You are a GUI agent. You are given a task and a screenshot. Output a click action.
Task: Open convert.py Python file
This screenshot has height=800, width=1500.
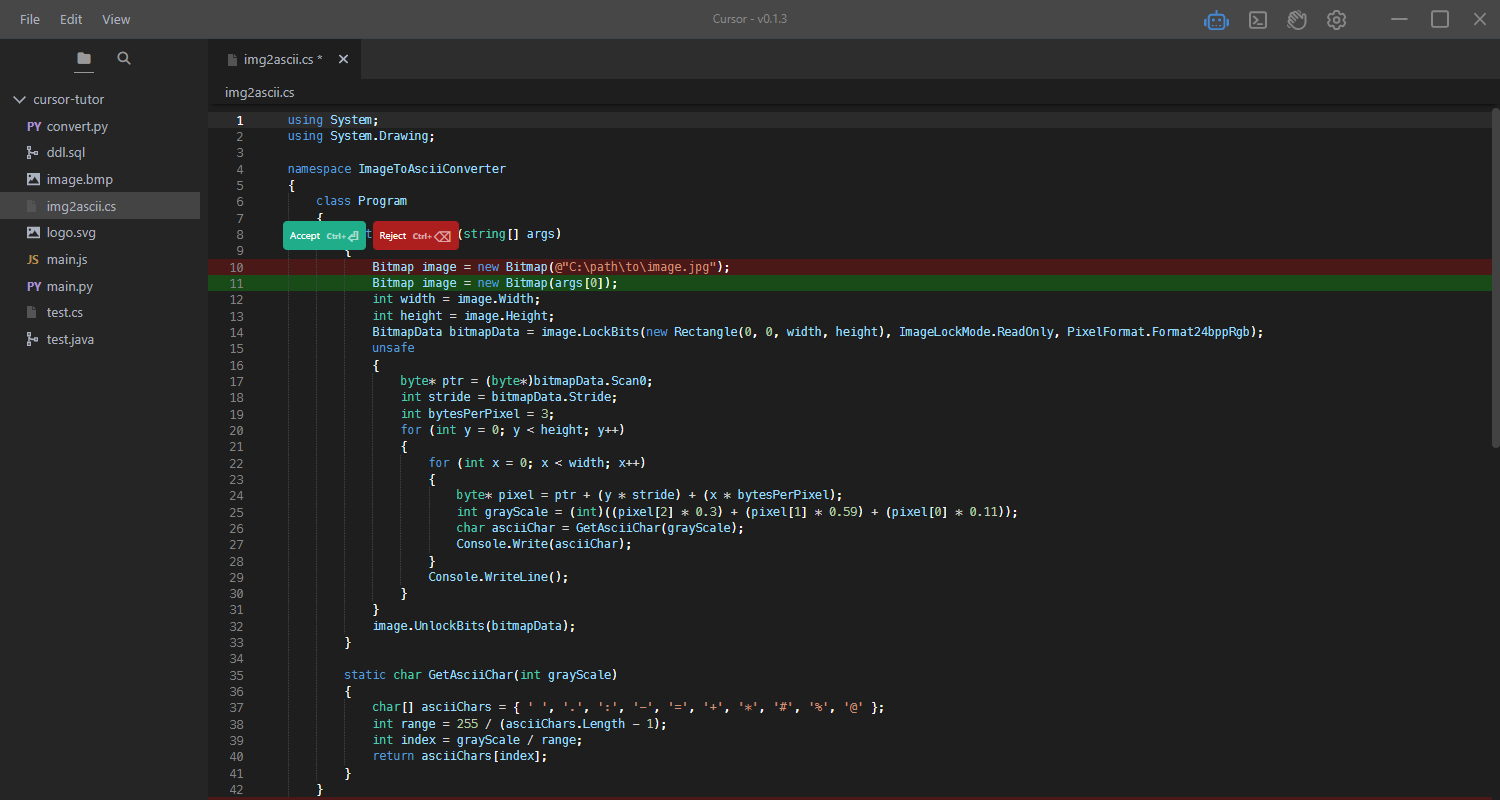(76, 127)
